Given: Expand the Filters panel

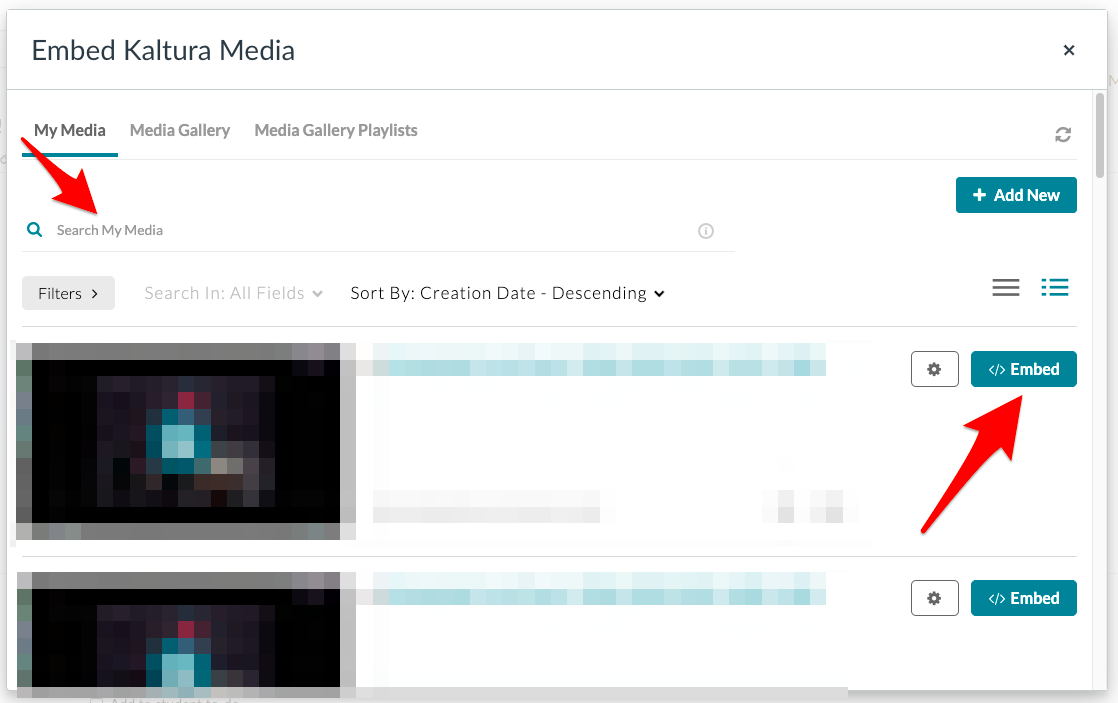Looking at the screenshot, I should [68, 293].
